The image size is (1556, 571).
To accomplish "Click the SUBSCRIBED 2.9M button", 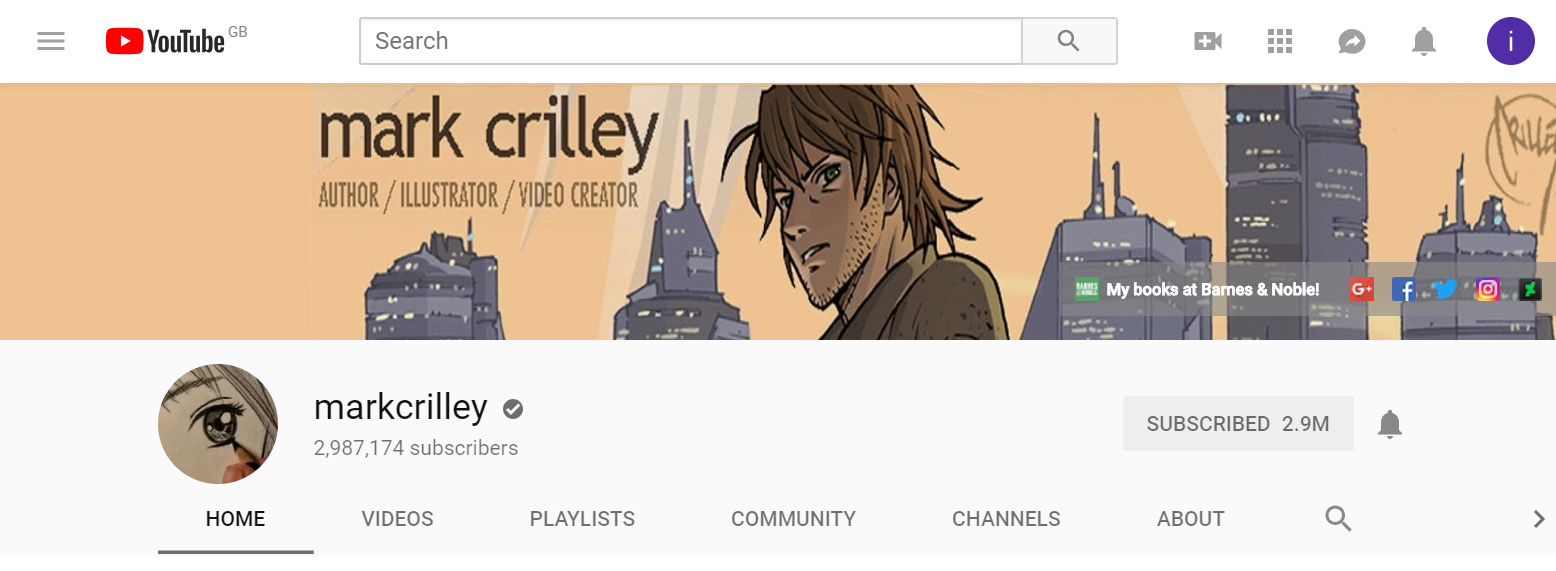I will (1238, 424).
